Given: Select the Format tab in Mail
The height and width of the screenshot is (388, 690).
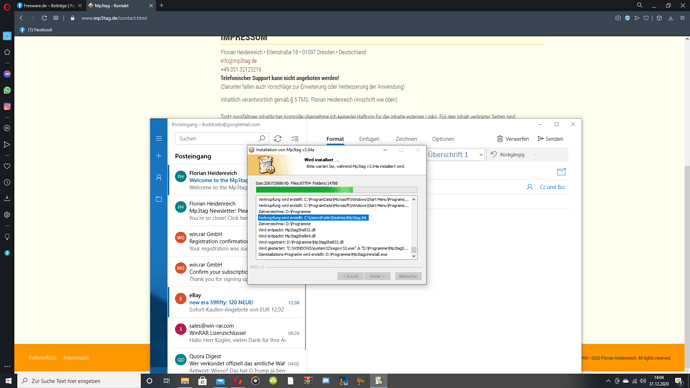Looking at the screenshot, I should coord(335,139).
